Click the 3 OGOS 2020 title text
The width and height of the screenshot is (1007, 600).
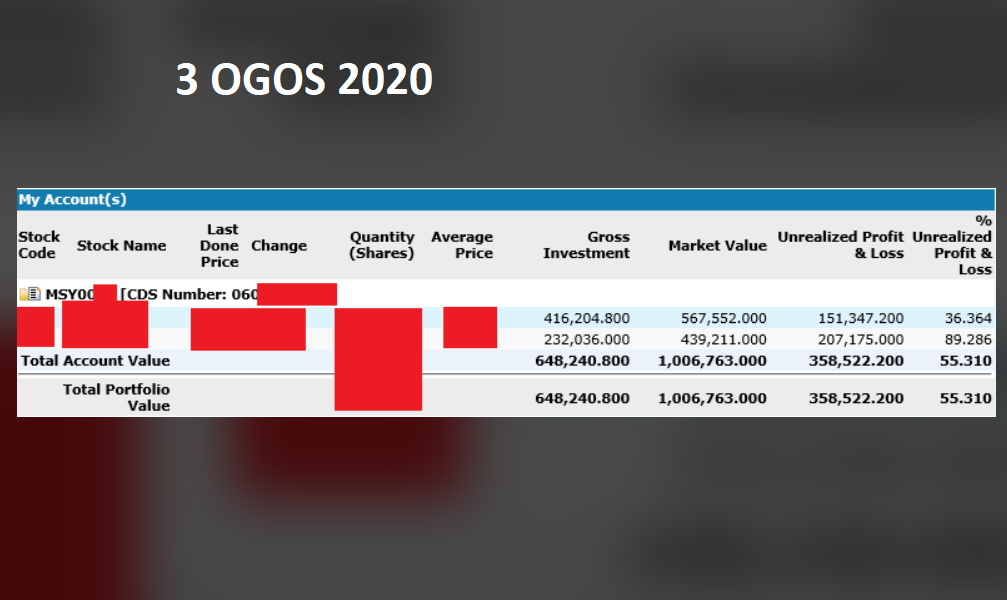(x=304, y=80)
